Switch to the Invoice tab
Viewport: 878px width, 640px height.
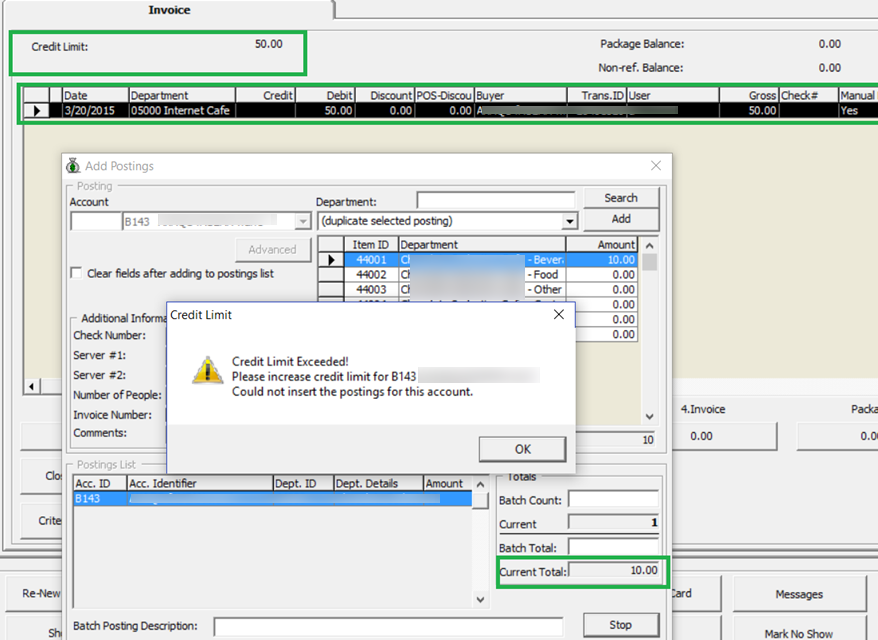169,10
